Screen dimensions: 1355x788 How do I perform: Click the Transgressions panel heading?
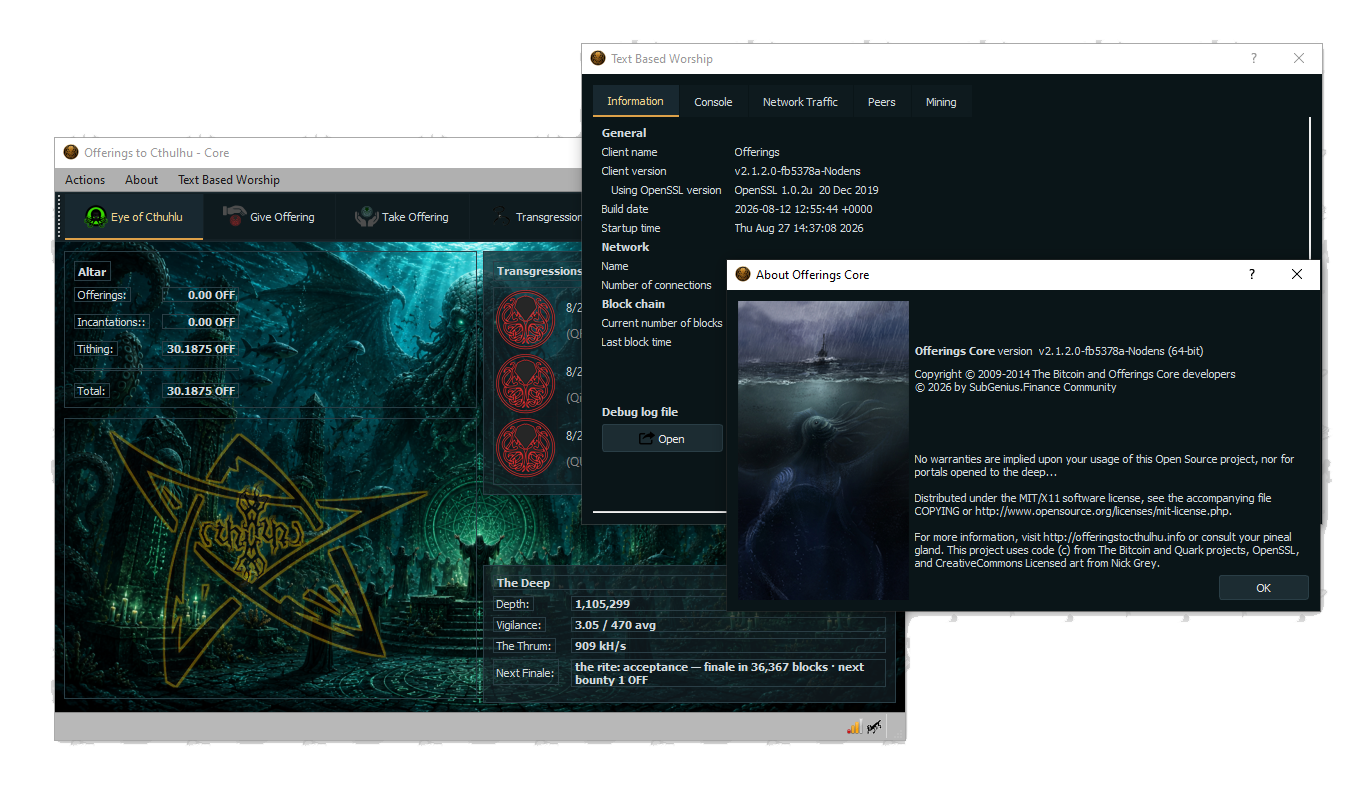click(x=539, y=271)
